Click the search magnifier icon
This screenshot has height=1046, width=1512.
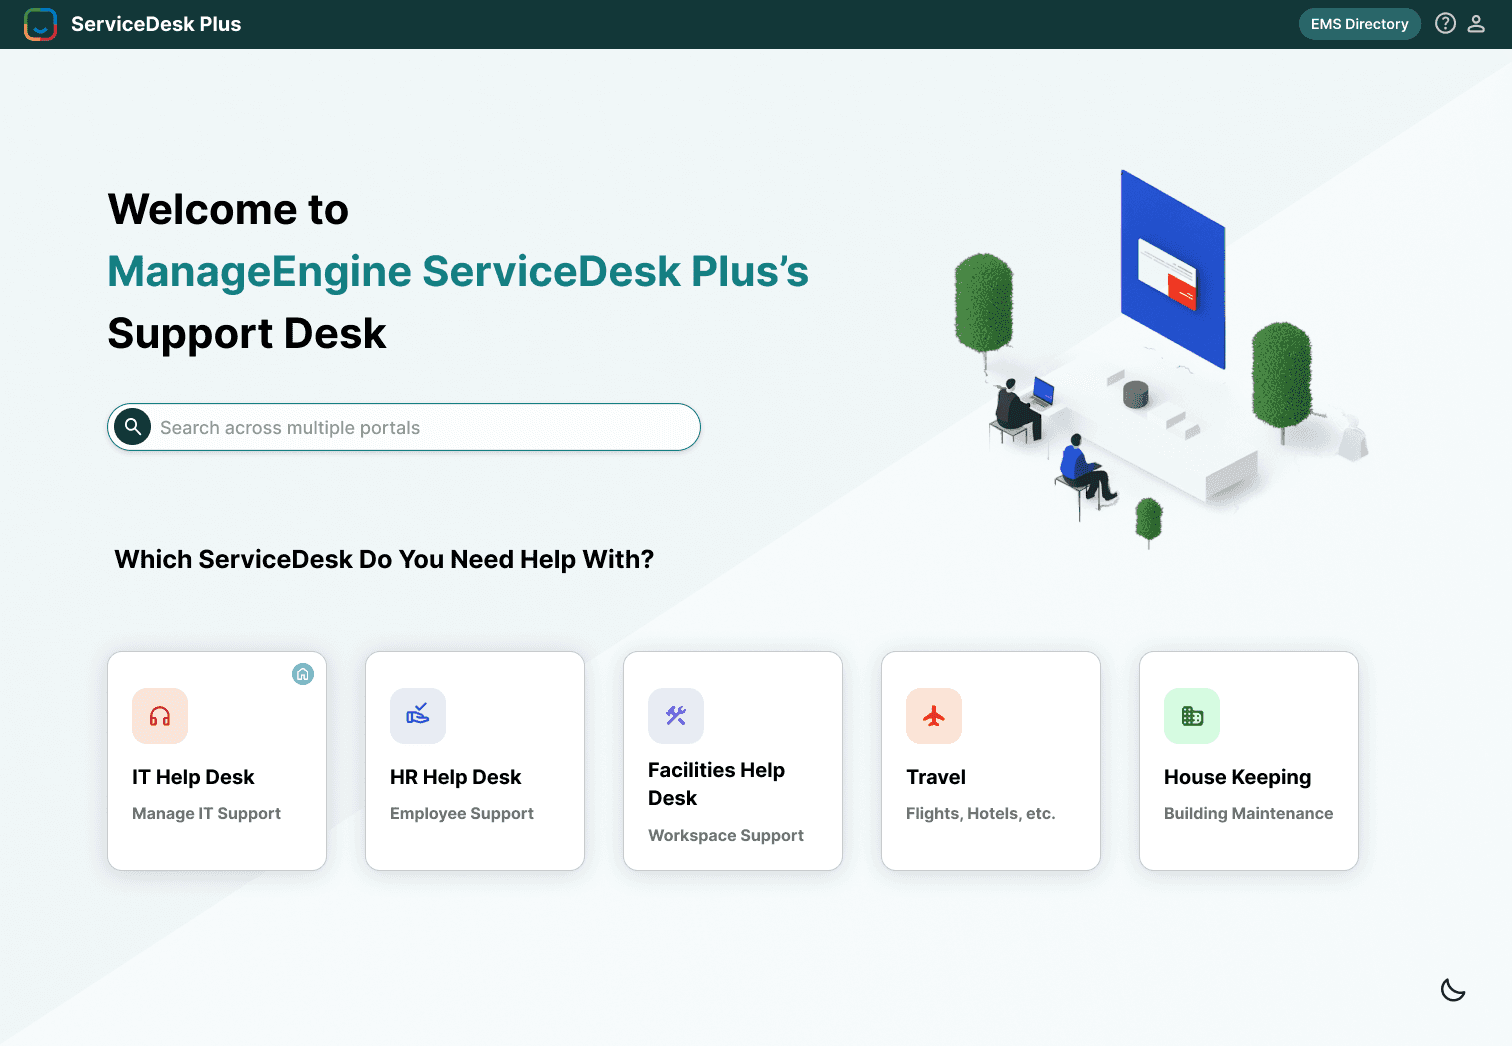(132, 427)
